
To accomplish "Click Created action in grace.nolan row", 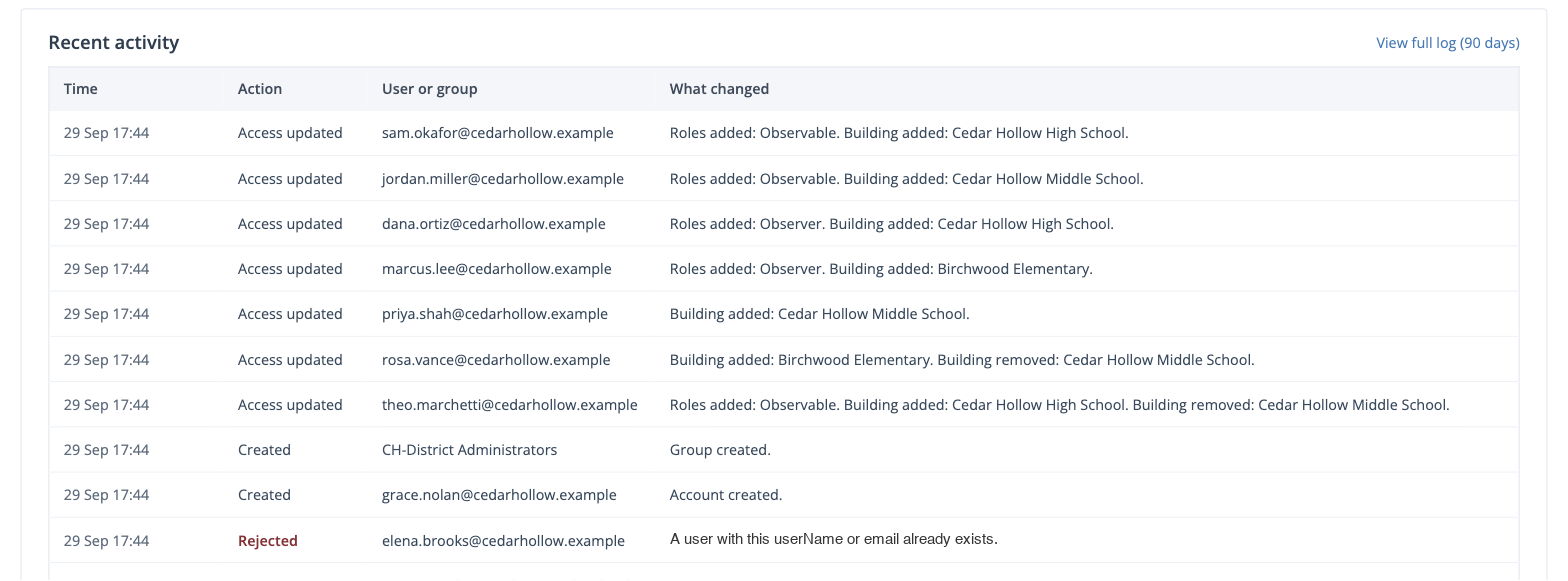I will coord(264,495).
